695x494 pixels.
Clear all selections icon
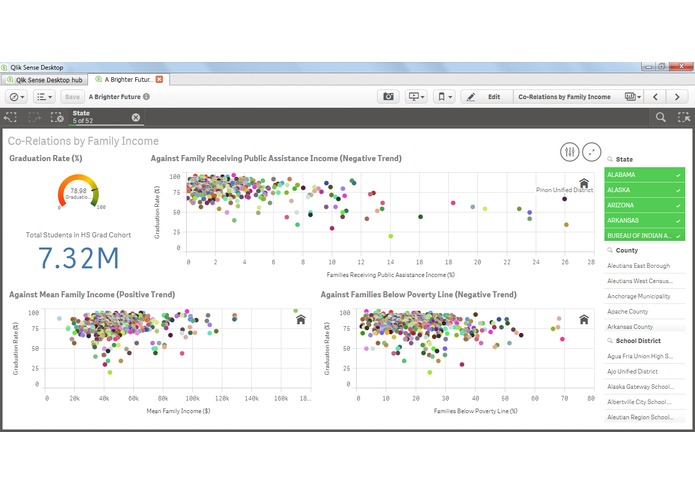(x=57, y=117)
